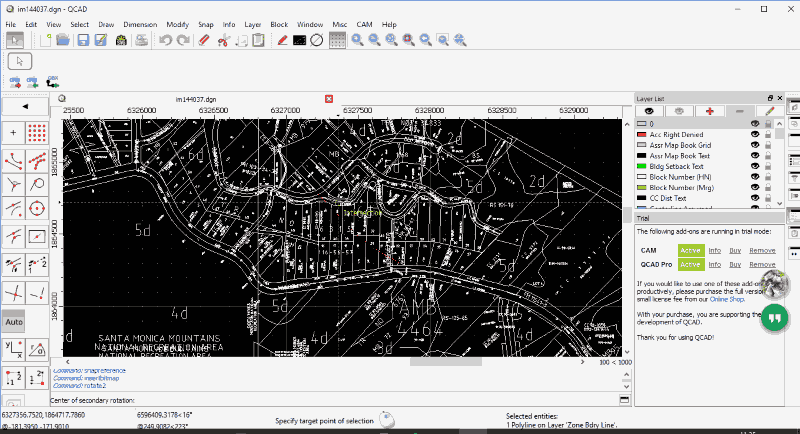This screenshot has height=434, width=800.
Task: Select the snap on entity points icon
Action: pos(37,161)
